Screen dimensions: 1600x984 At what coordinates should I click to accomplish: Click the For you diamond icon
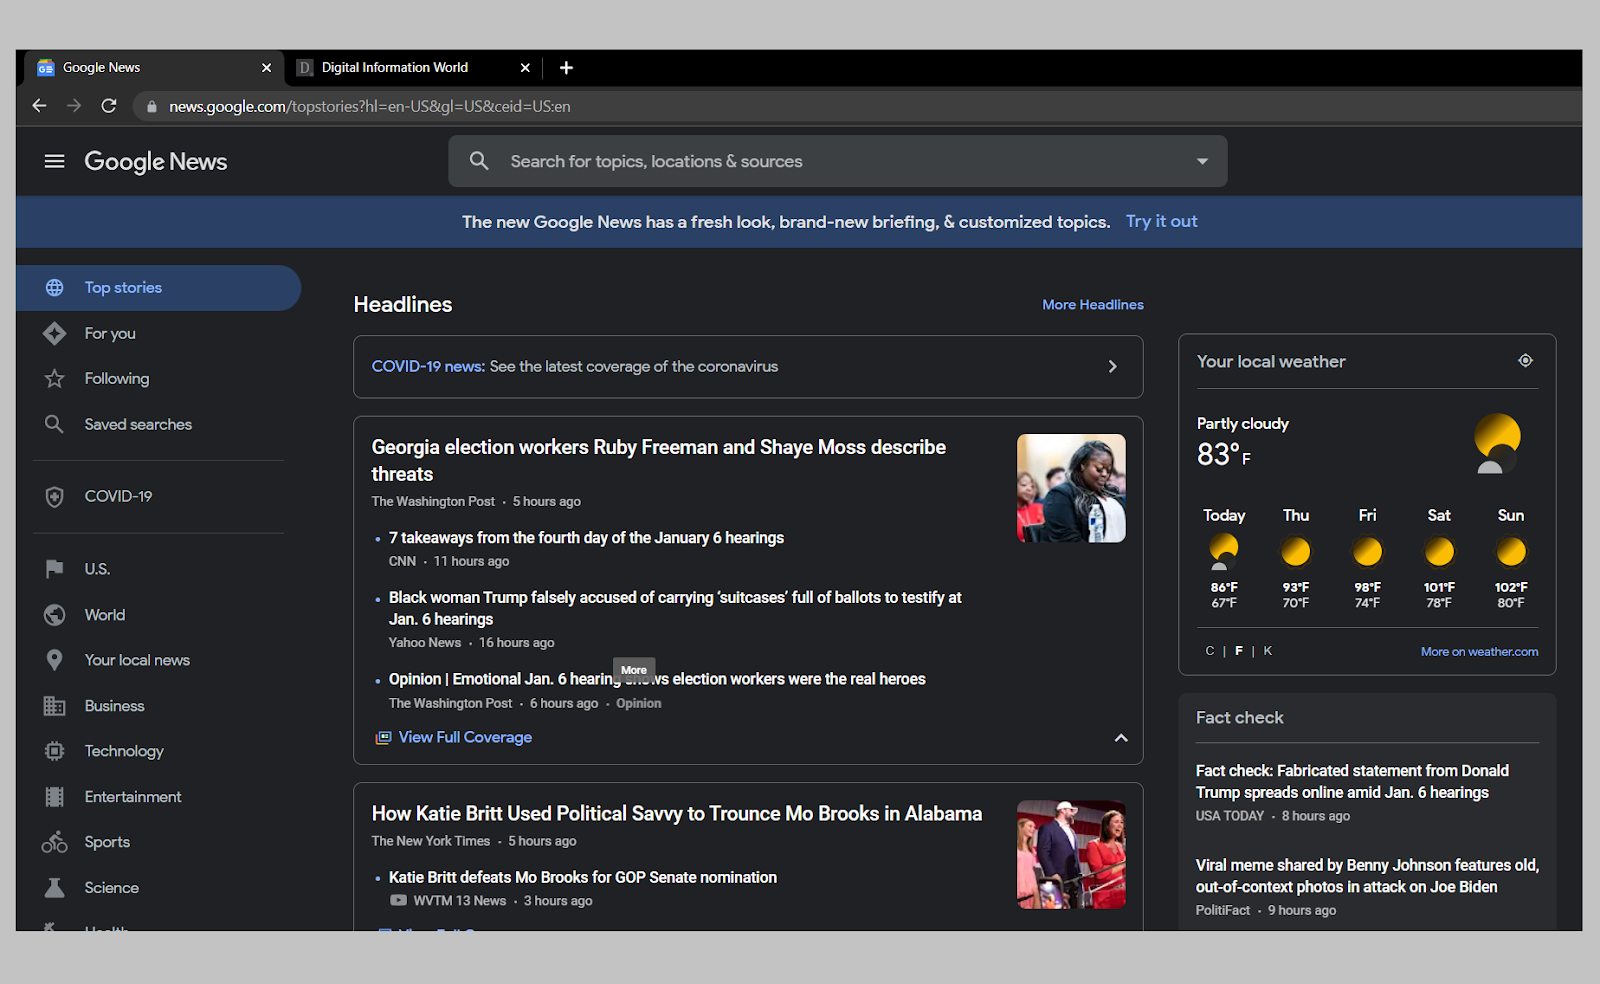pyautogui.click(x=55, y=333)
